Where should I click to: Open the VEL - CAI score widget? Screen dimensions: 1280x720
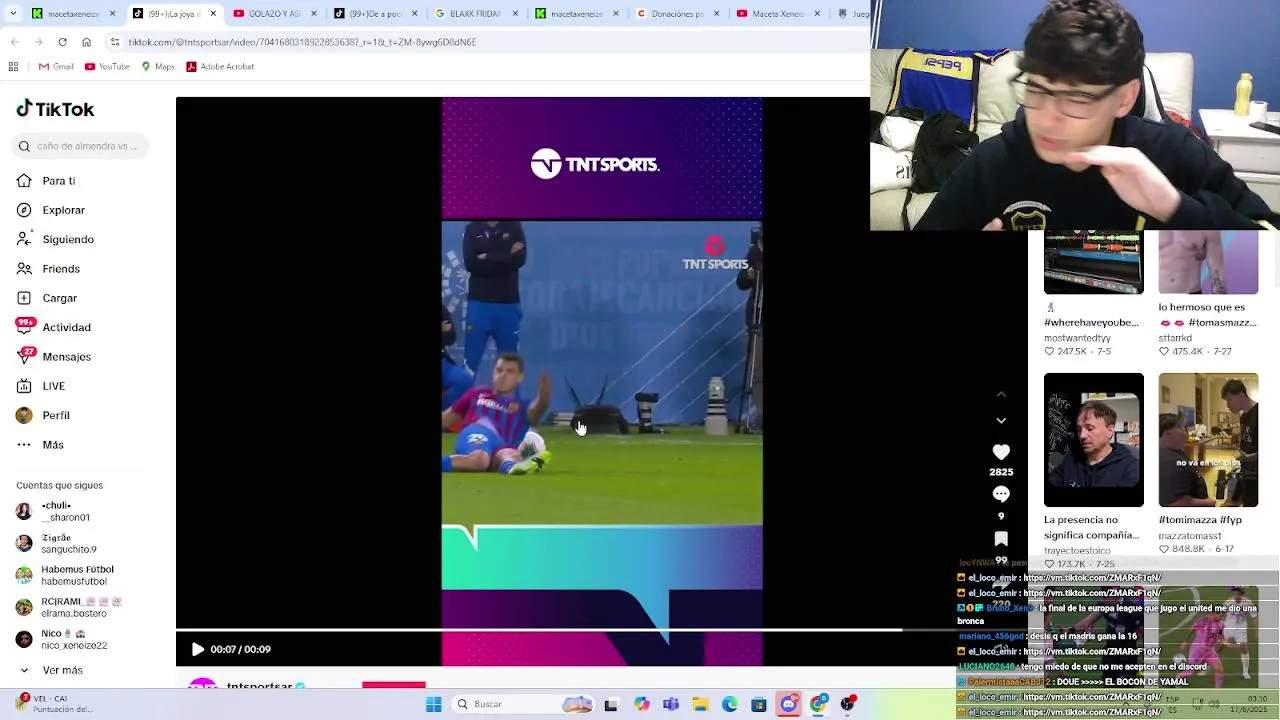56,704
